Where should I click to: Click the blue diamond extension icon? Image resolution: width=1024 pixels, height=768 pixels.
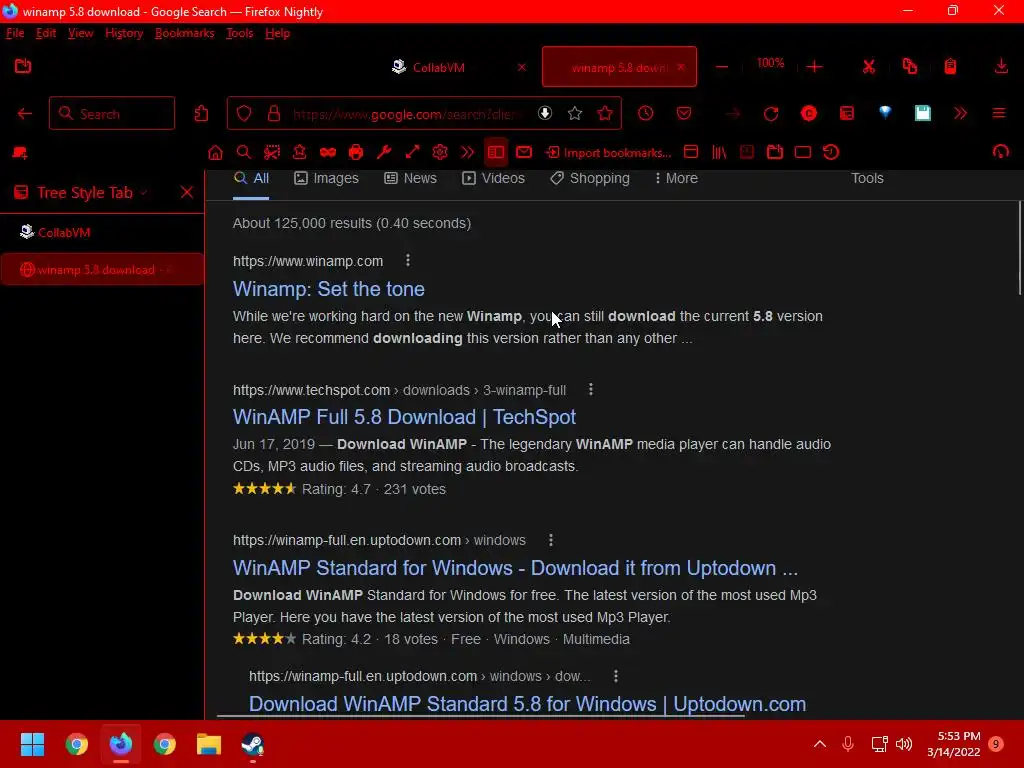point(885,112)
